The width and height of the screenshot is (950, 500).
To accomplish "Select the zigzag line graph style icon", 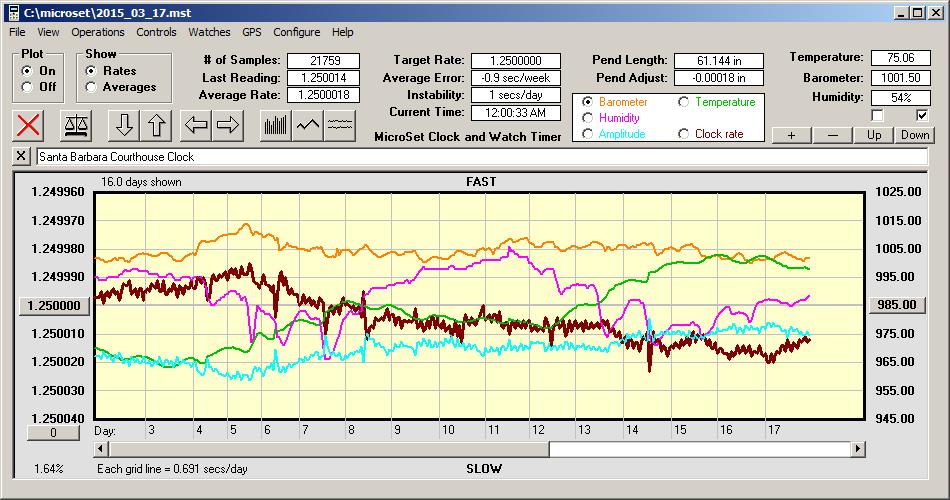I will [308, 125].
